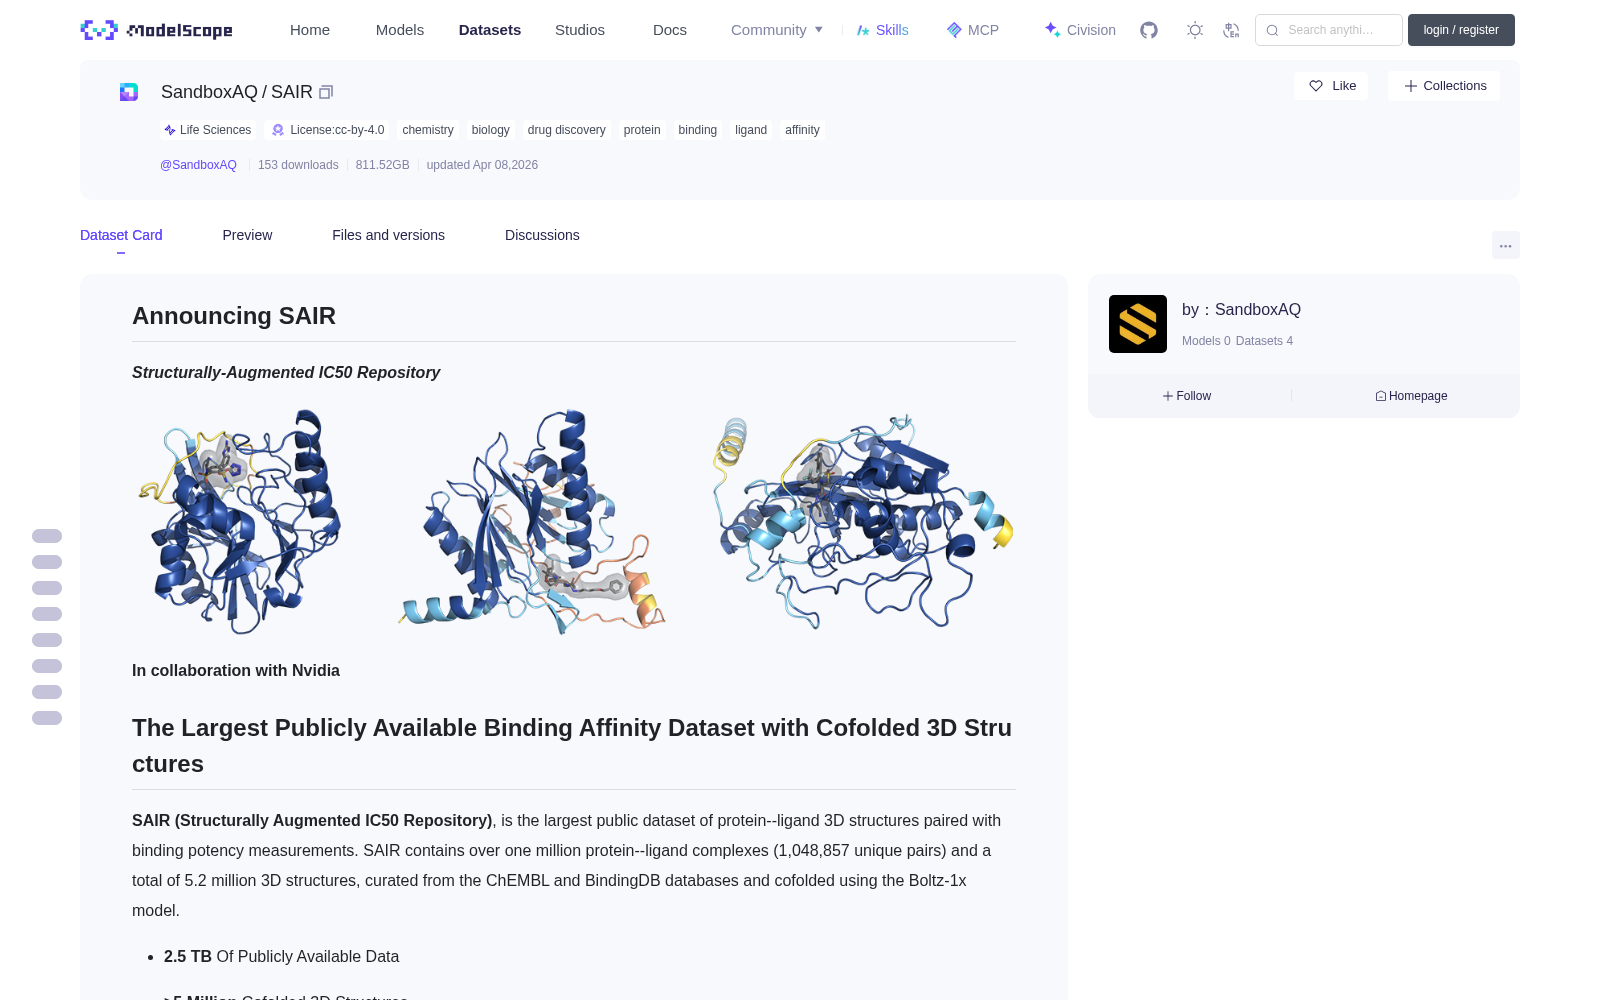
Task: Click the SandboxAQ black and gold logo
Action: pyautogui.click(x=1138, y=324)
